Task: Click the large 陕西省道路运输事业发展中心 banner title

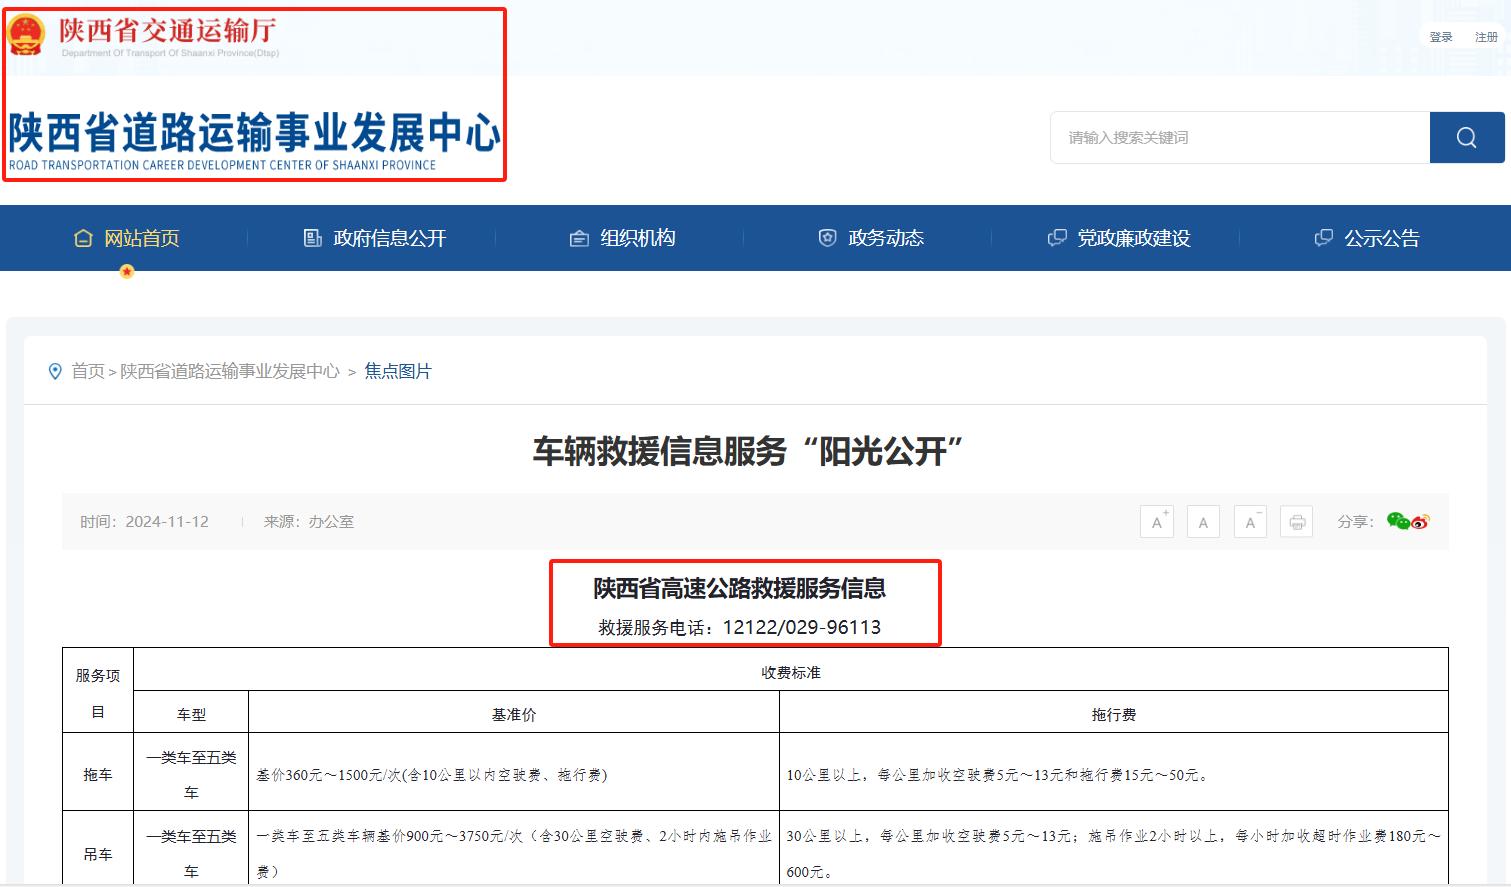Action: click(x=255, y=132)
